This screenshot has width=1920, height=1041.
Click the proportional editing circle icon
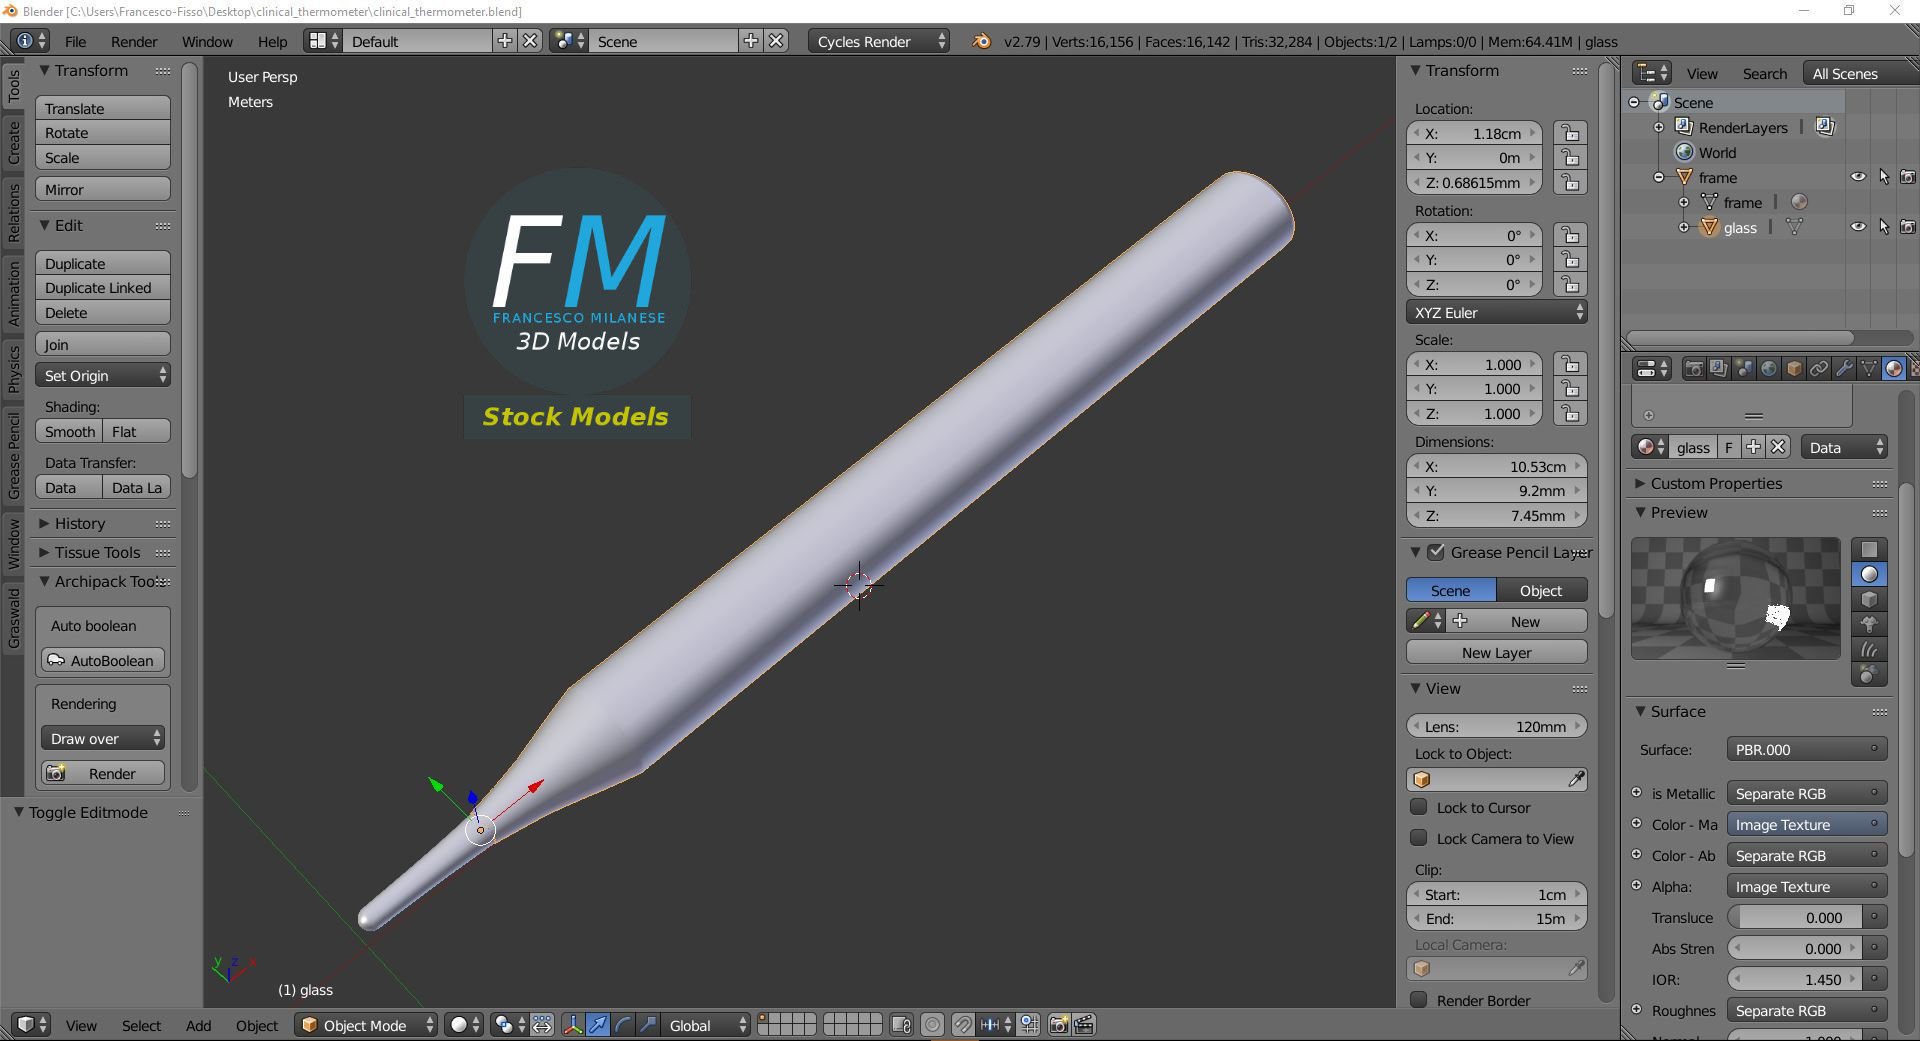click(x=932, y=1025)
